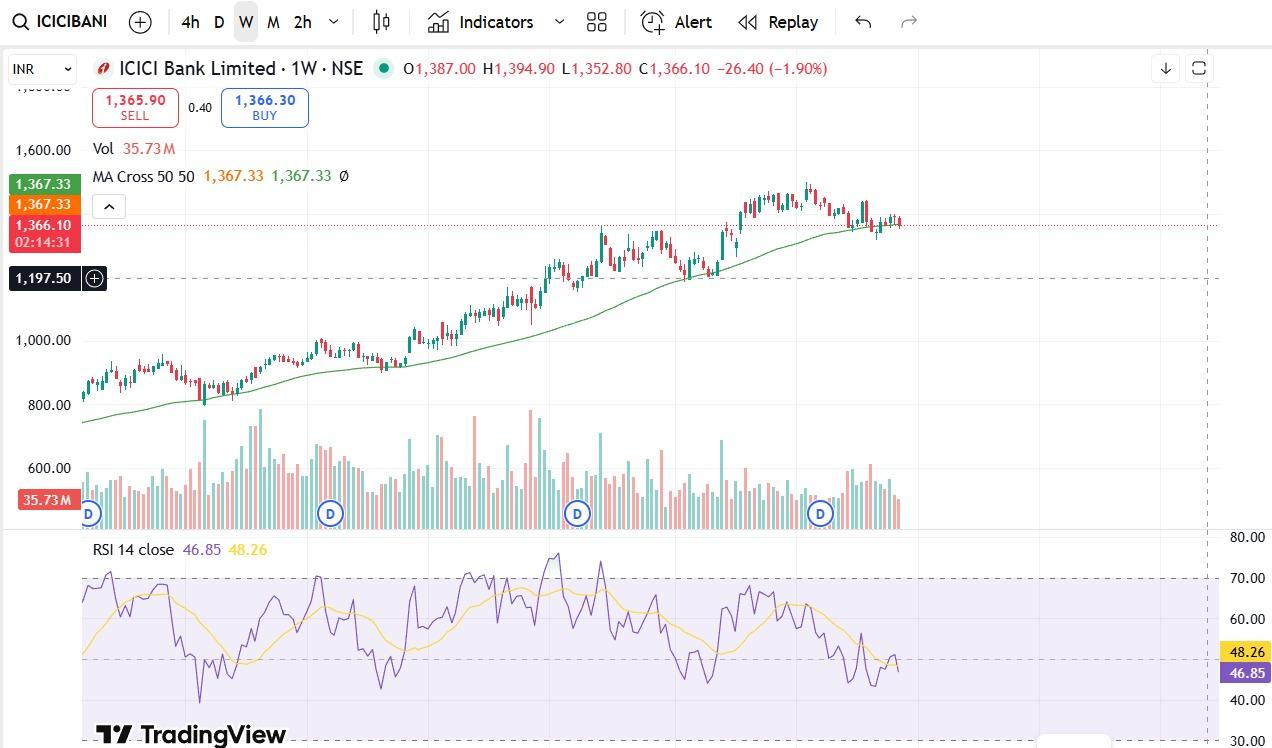
Task: Click the 1,197.50 crosshair price label
Action: [43, 278]
